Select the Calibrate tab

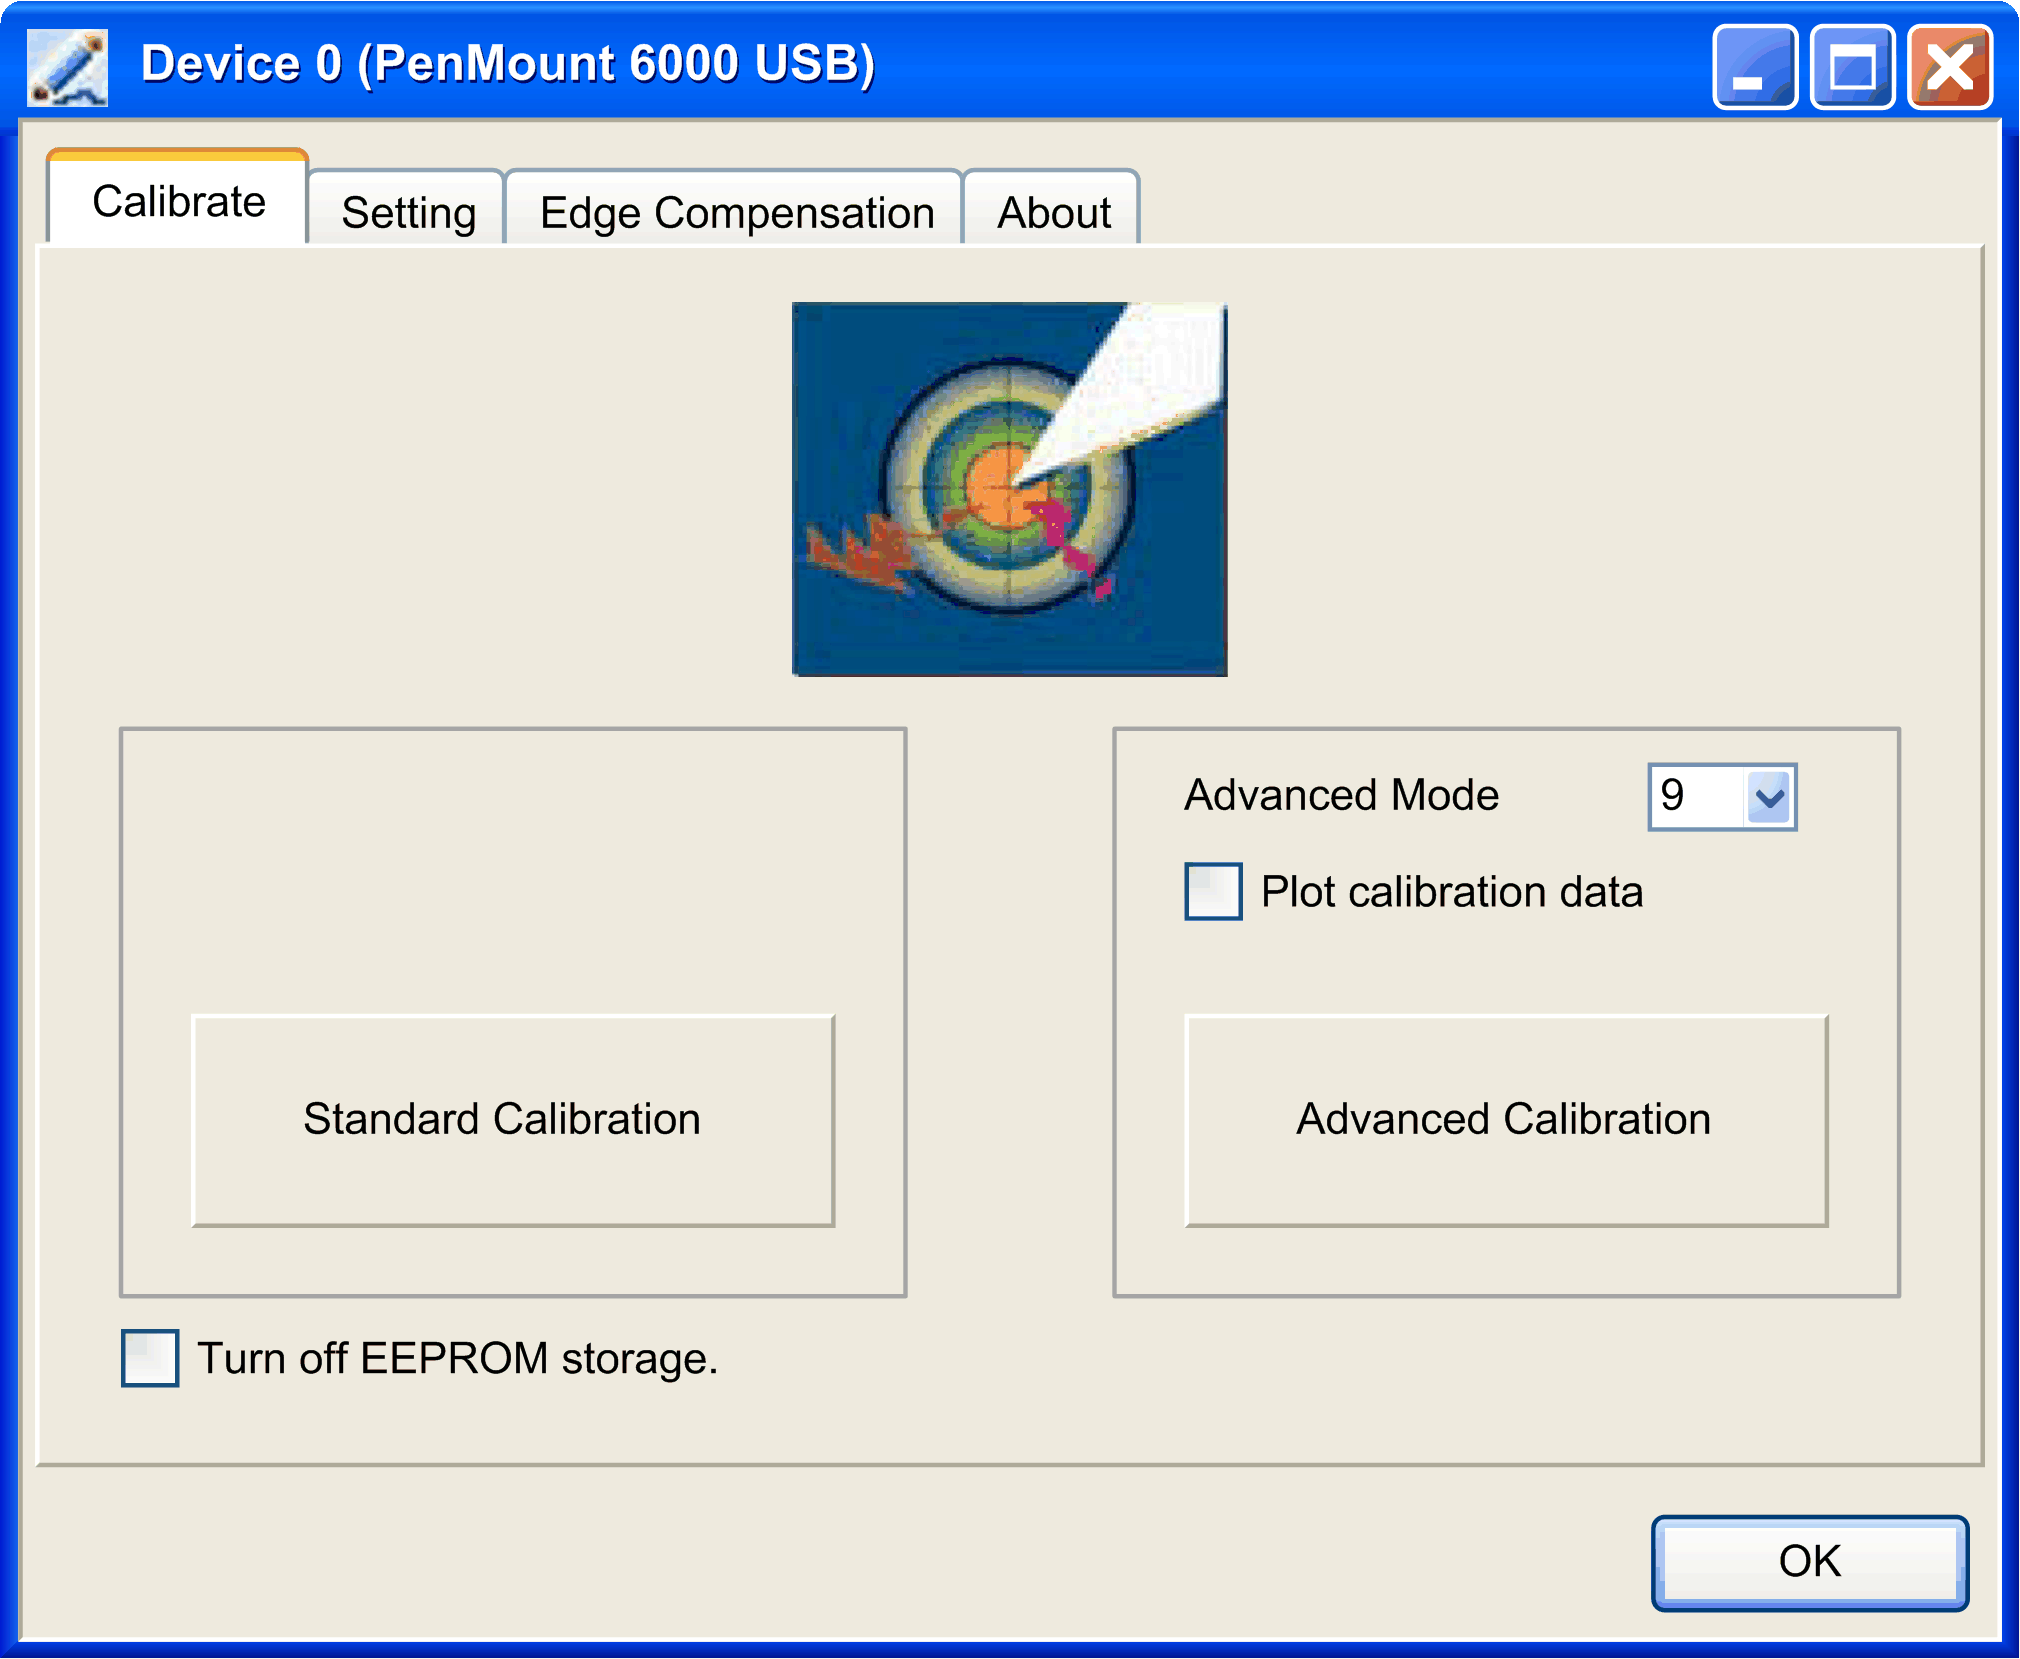click(x=179, y=201)
